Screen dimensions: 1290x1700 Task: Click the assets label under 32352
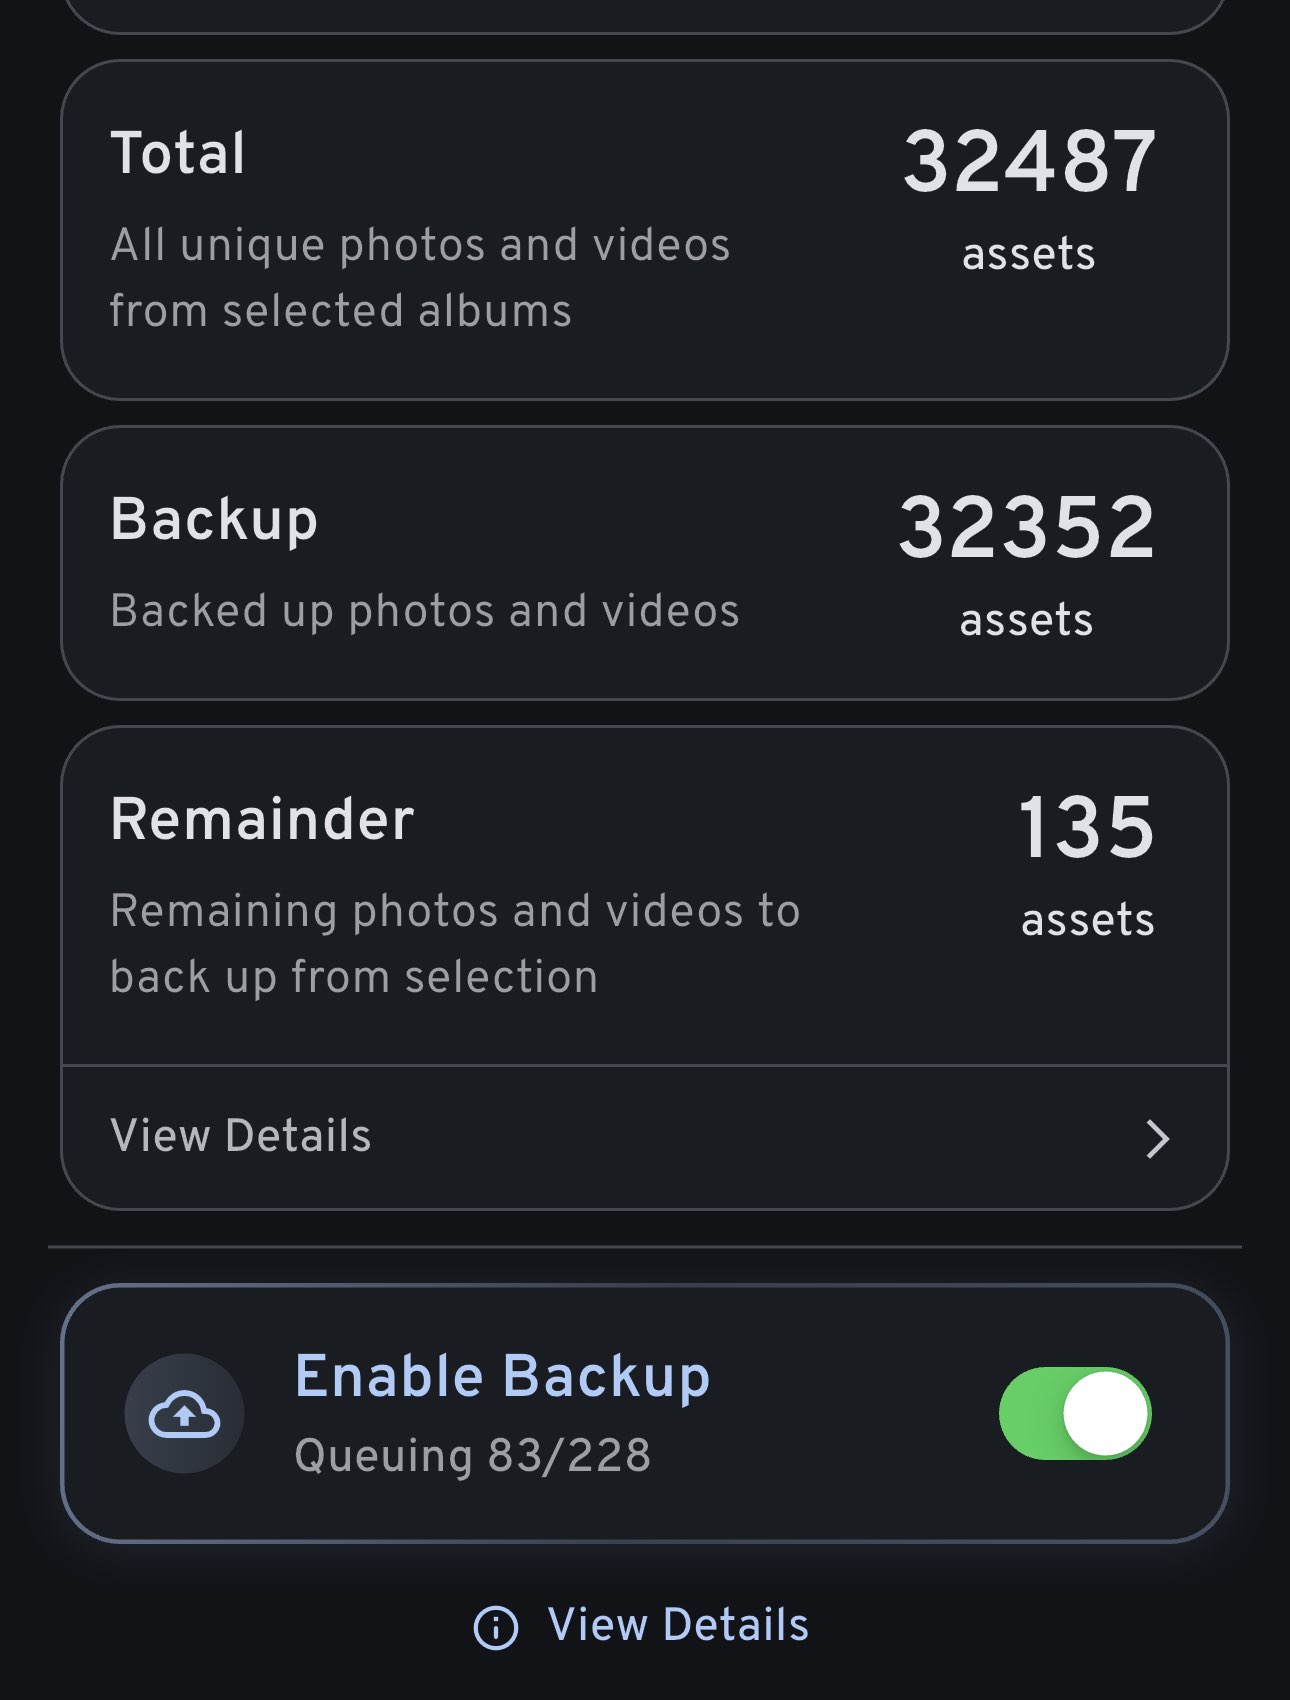pyautogui.click(x=1027, y=620)
